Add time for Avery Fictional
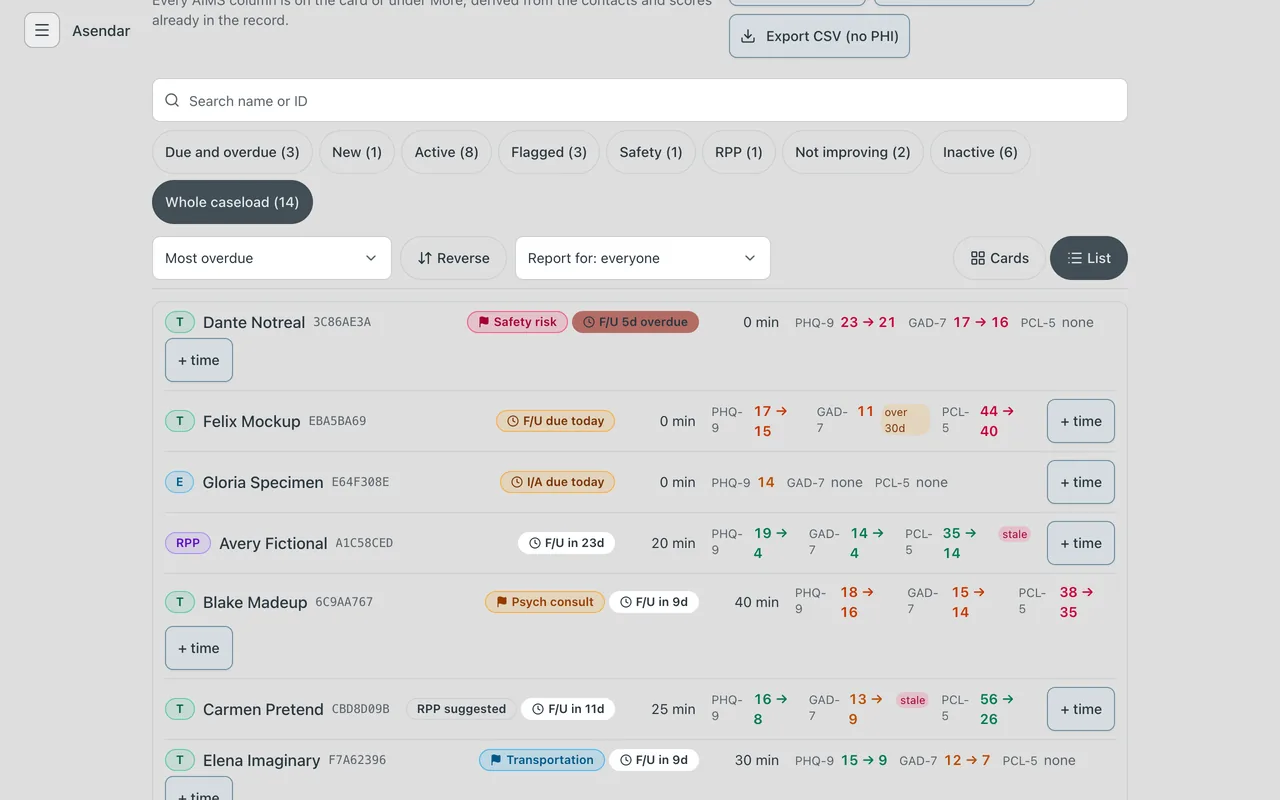This screenshot has width=1280, height=800. click(x=1081, y=543)
